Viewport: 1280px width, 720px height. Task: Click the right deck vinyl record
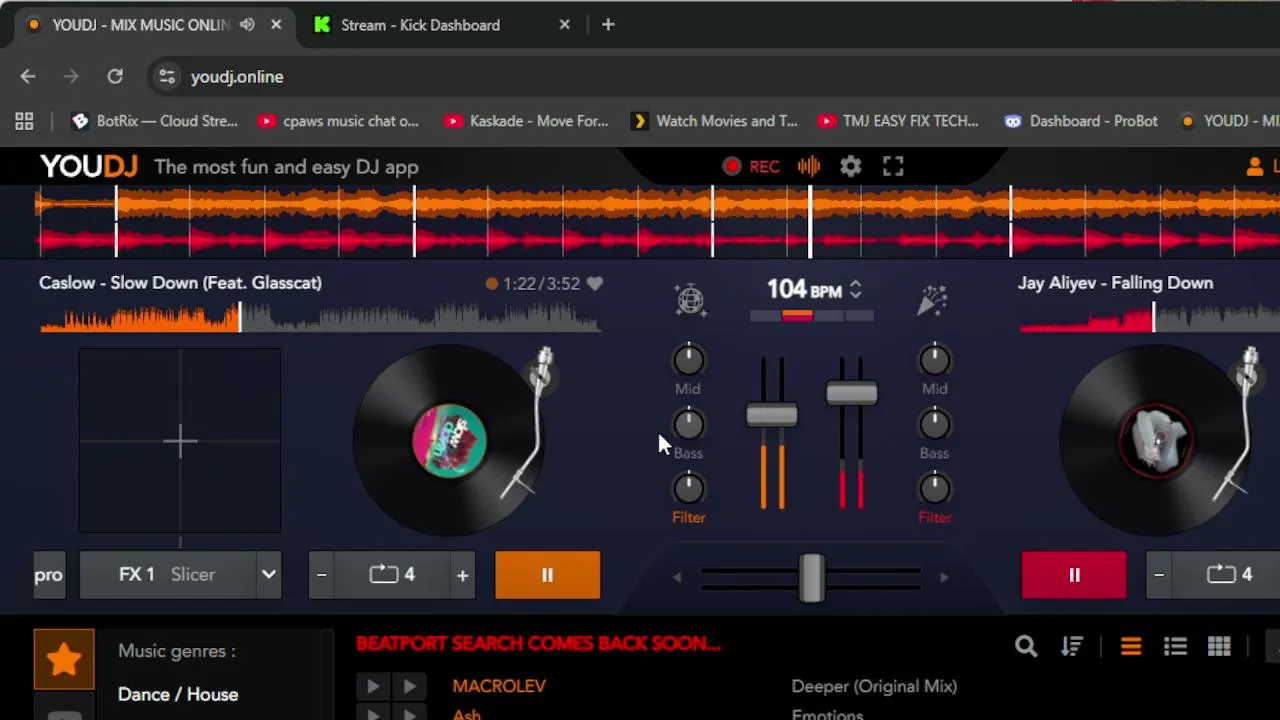pyautogui.click(x=1156, y=440)
